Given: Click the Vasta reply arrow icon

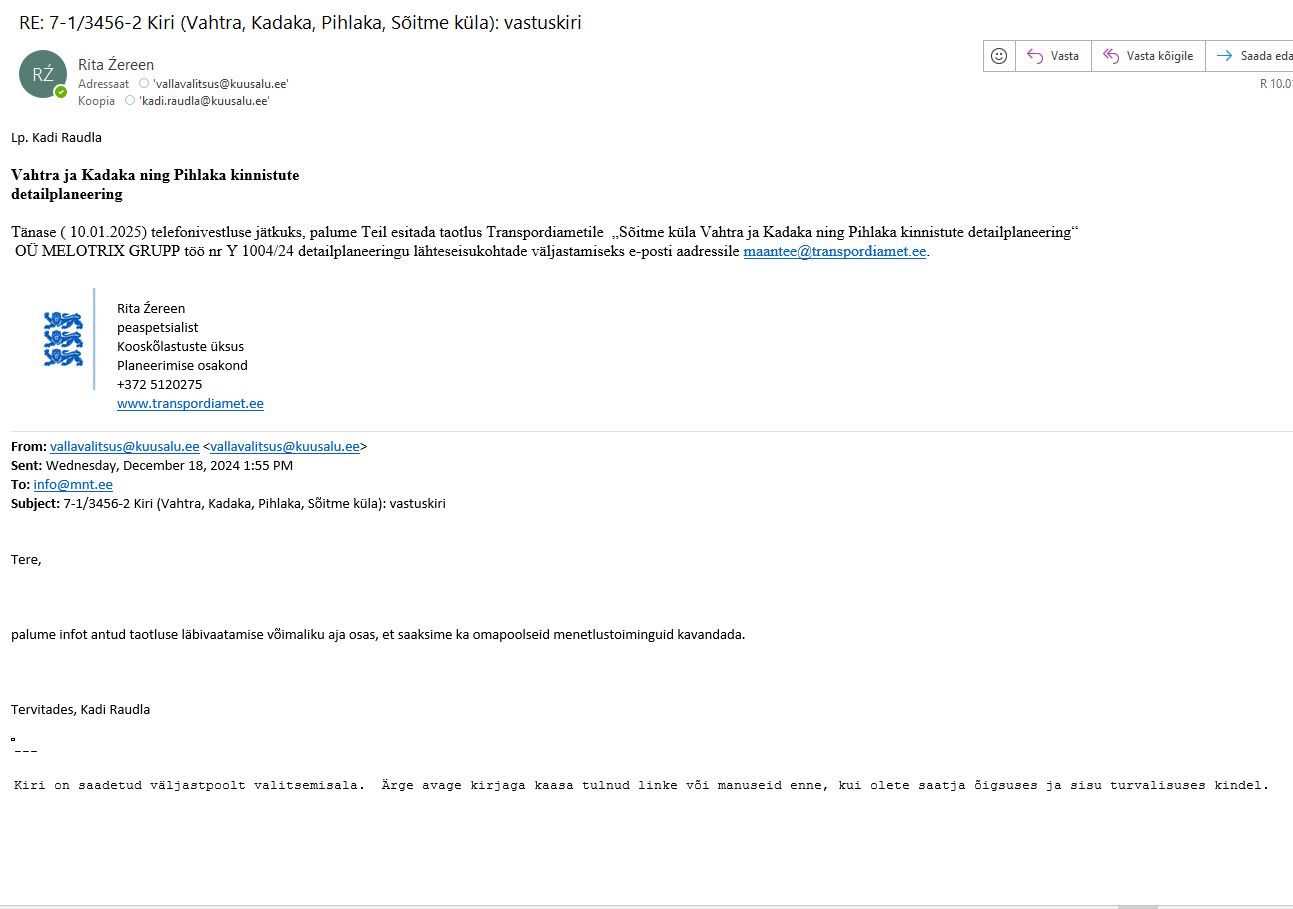Looking at the screenshot, I should 1035,56.
